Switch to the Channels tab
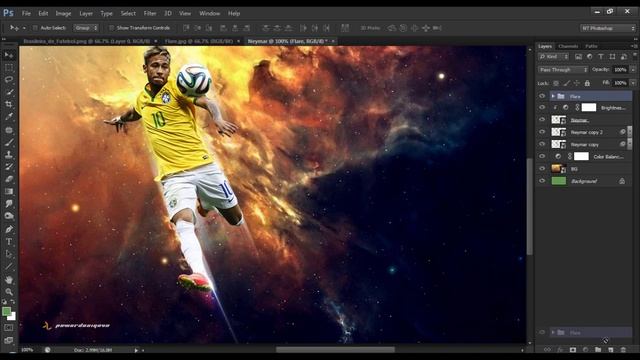 [568, 46]
